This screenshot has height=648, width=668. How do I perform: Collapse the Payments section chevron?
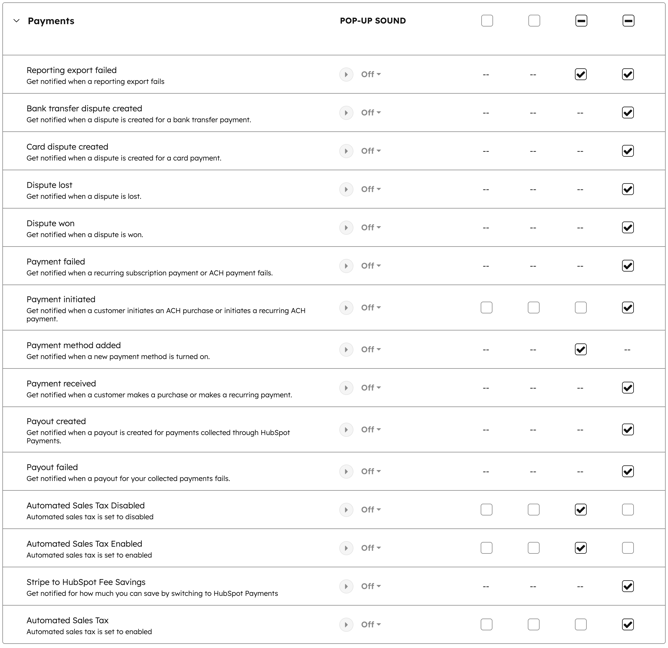pos(16,21)
